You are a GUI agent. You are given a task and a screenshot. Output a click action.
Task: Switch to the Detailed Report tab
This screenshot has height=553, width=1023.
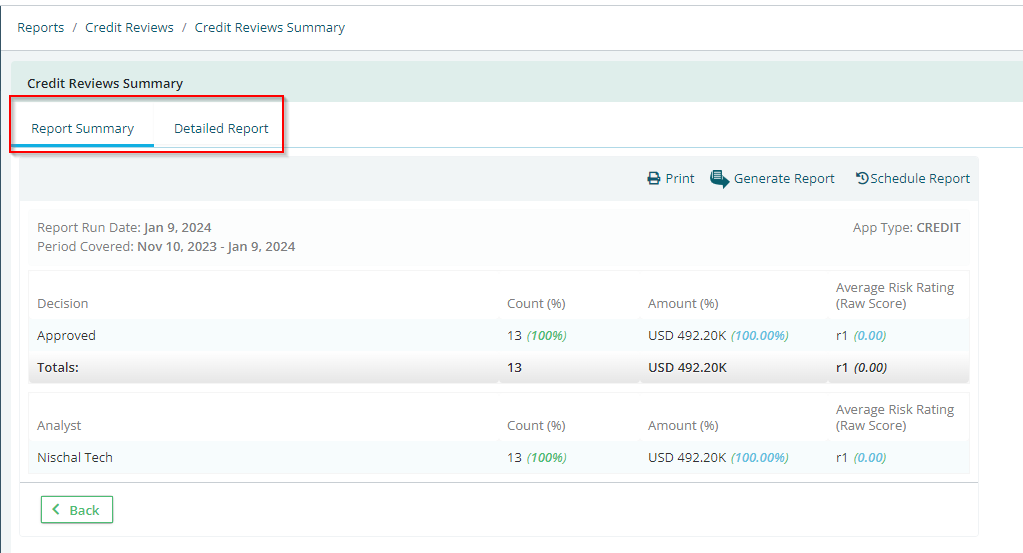click(221, 128)
